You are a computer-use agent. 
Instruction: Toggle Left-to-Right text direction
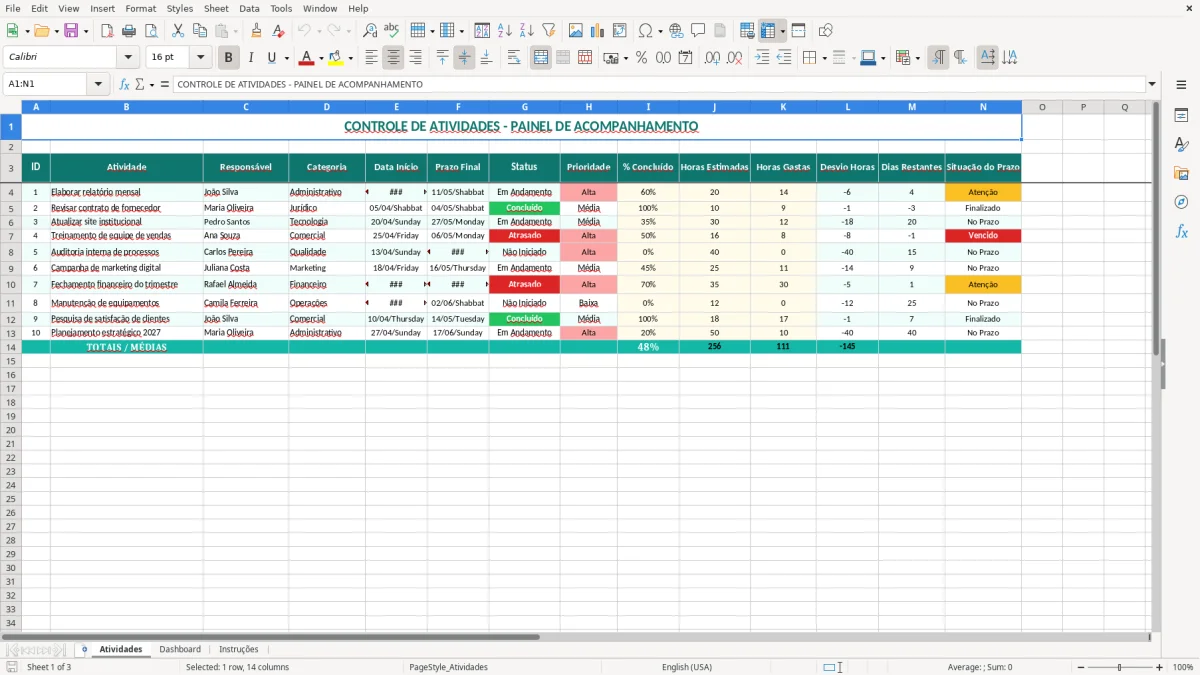click(x=938, y=58)
